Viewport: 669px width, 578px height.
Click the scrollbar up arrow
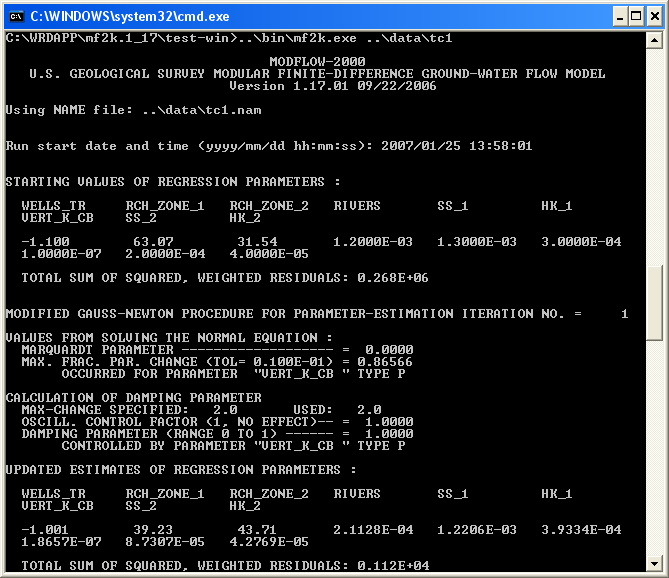point(655,41)
